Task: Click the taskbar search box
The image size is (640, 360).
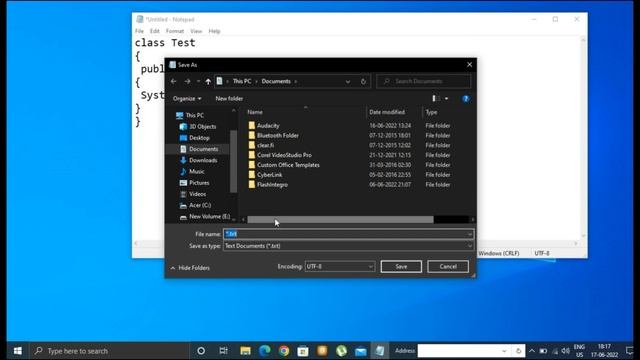Action: point(109,351)
